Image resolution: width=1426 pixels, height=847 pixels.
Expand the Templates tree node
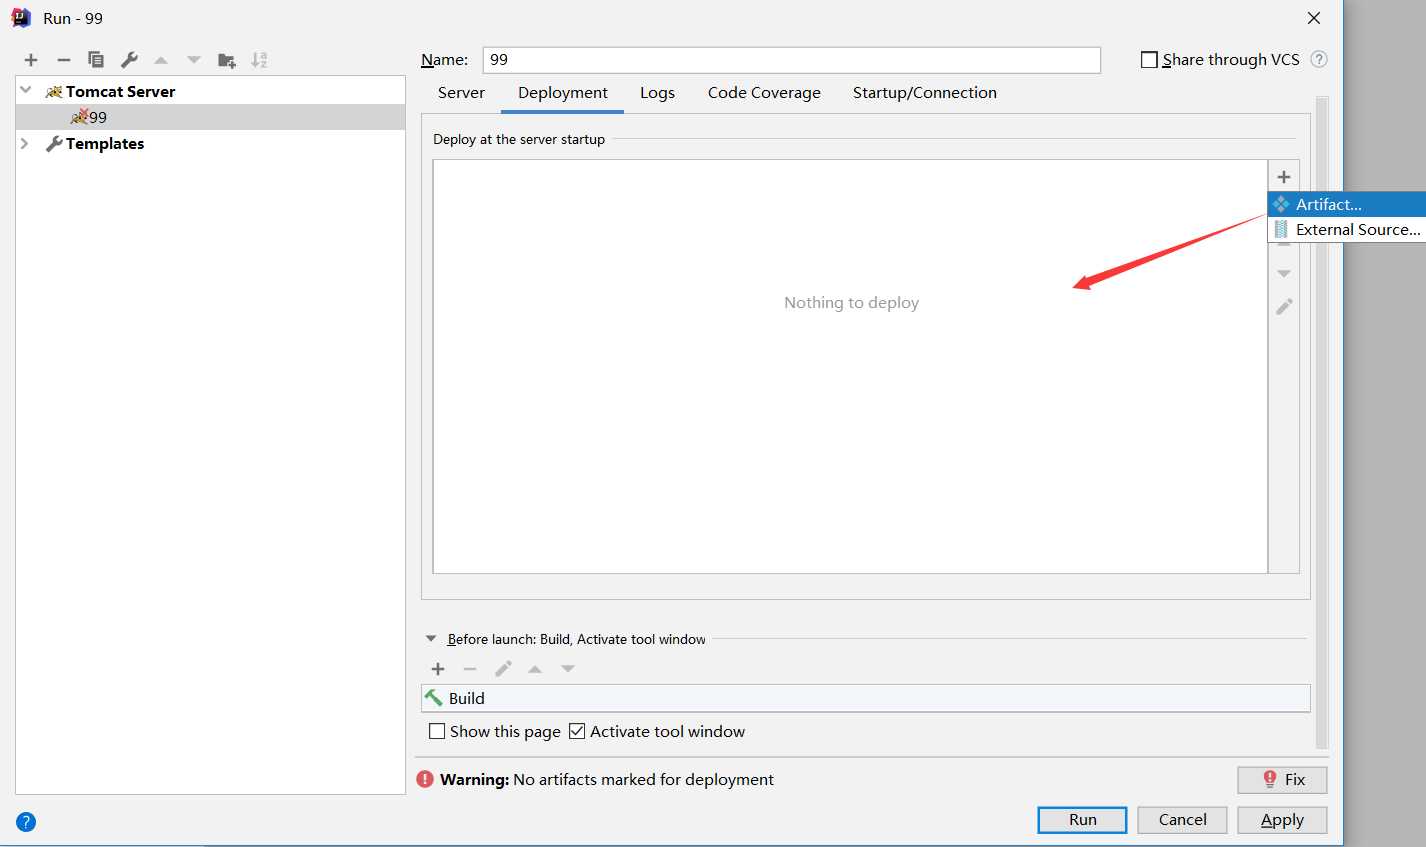[x=25, y=143]
